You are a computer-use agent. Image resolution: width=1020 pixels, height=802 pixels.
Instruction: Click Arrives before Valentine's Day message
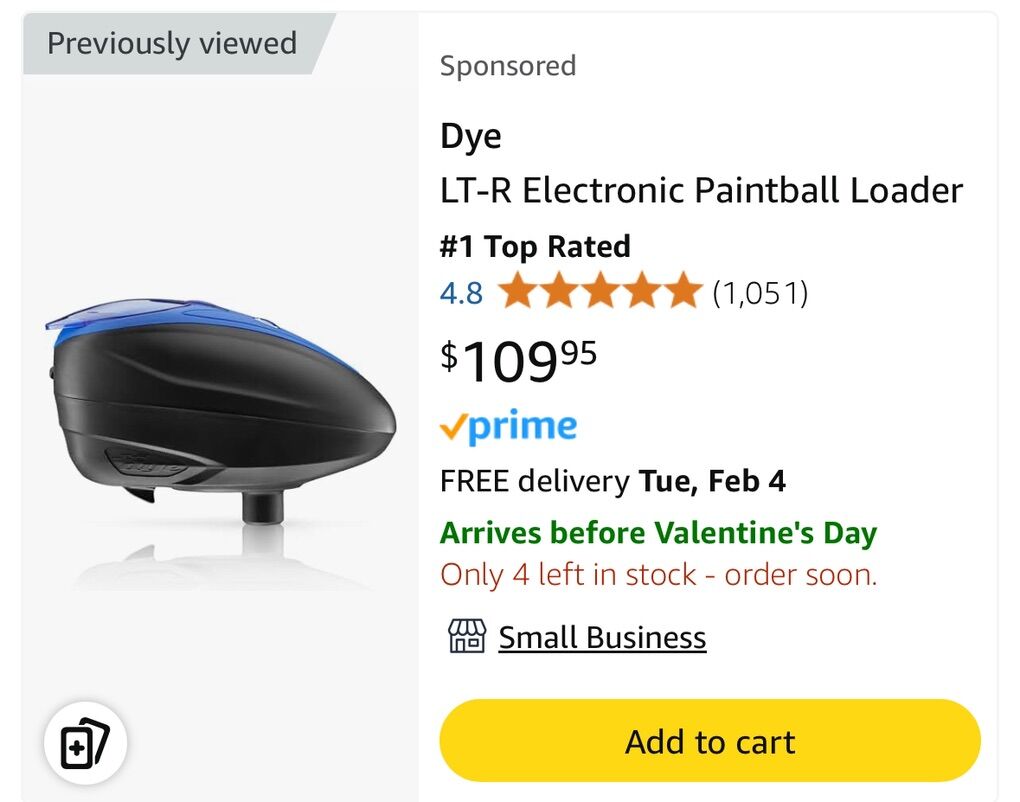658,532
